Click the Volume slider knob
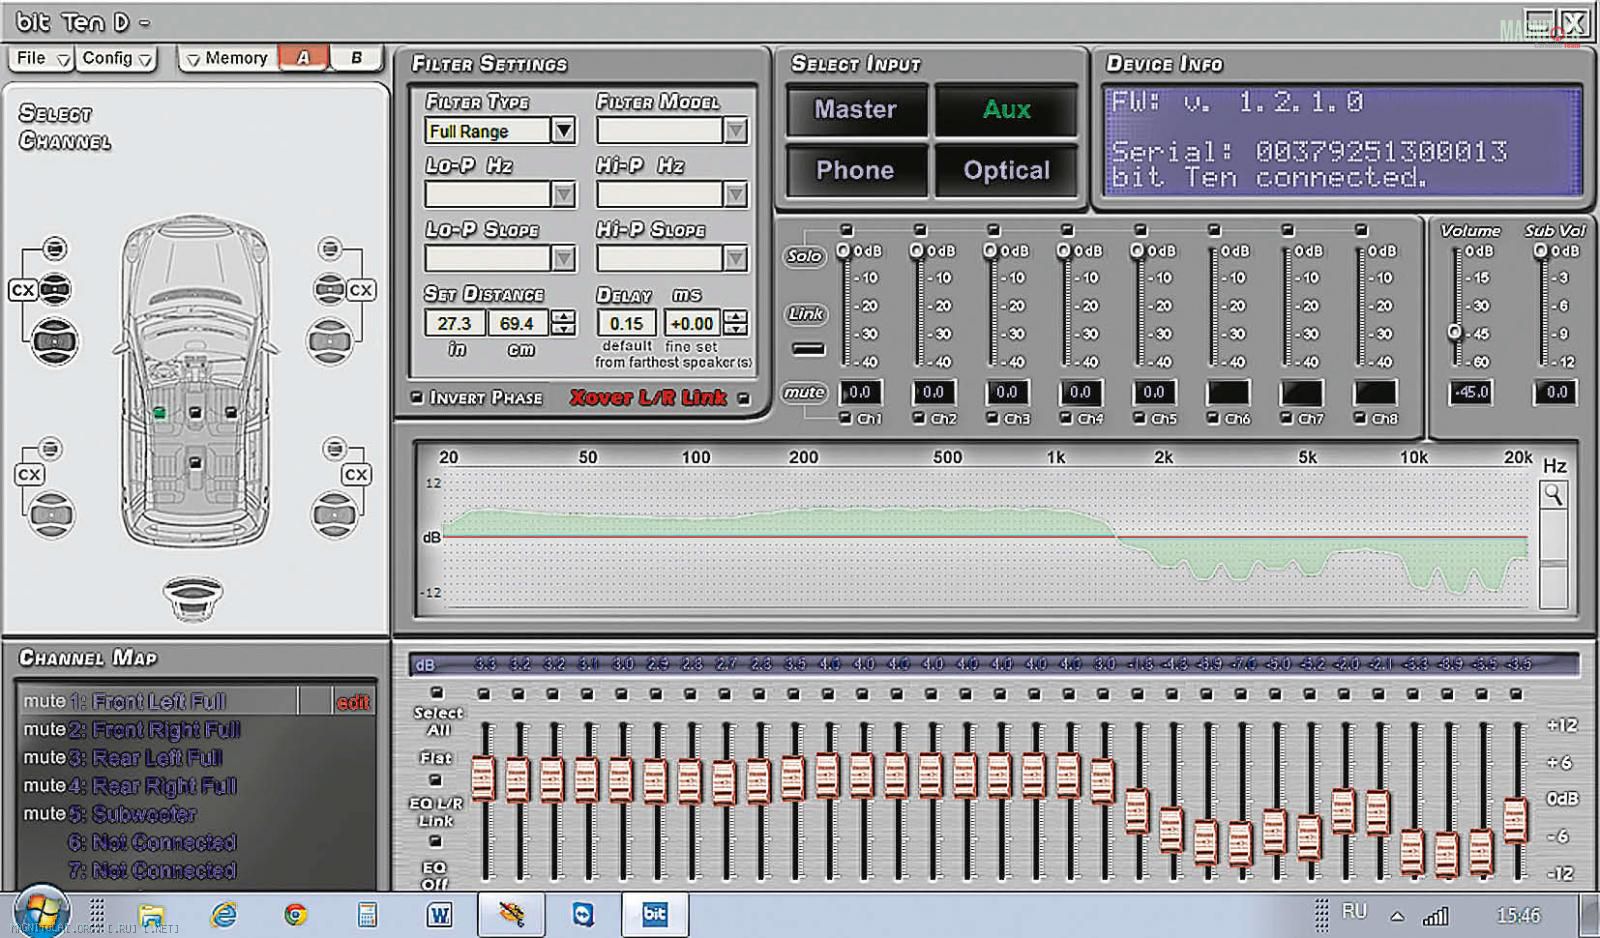 pyautogui.click(x=1455, y=332)
